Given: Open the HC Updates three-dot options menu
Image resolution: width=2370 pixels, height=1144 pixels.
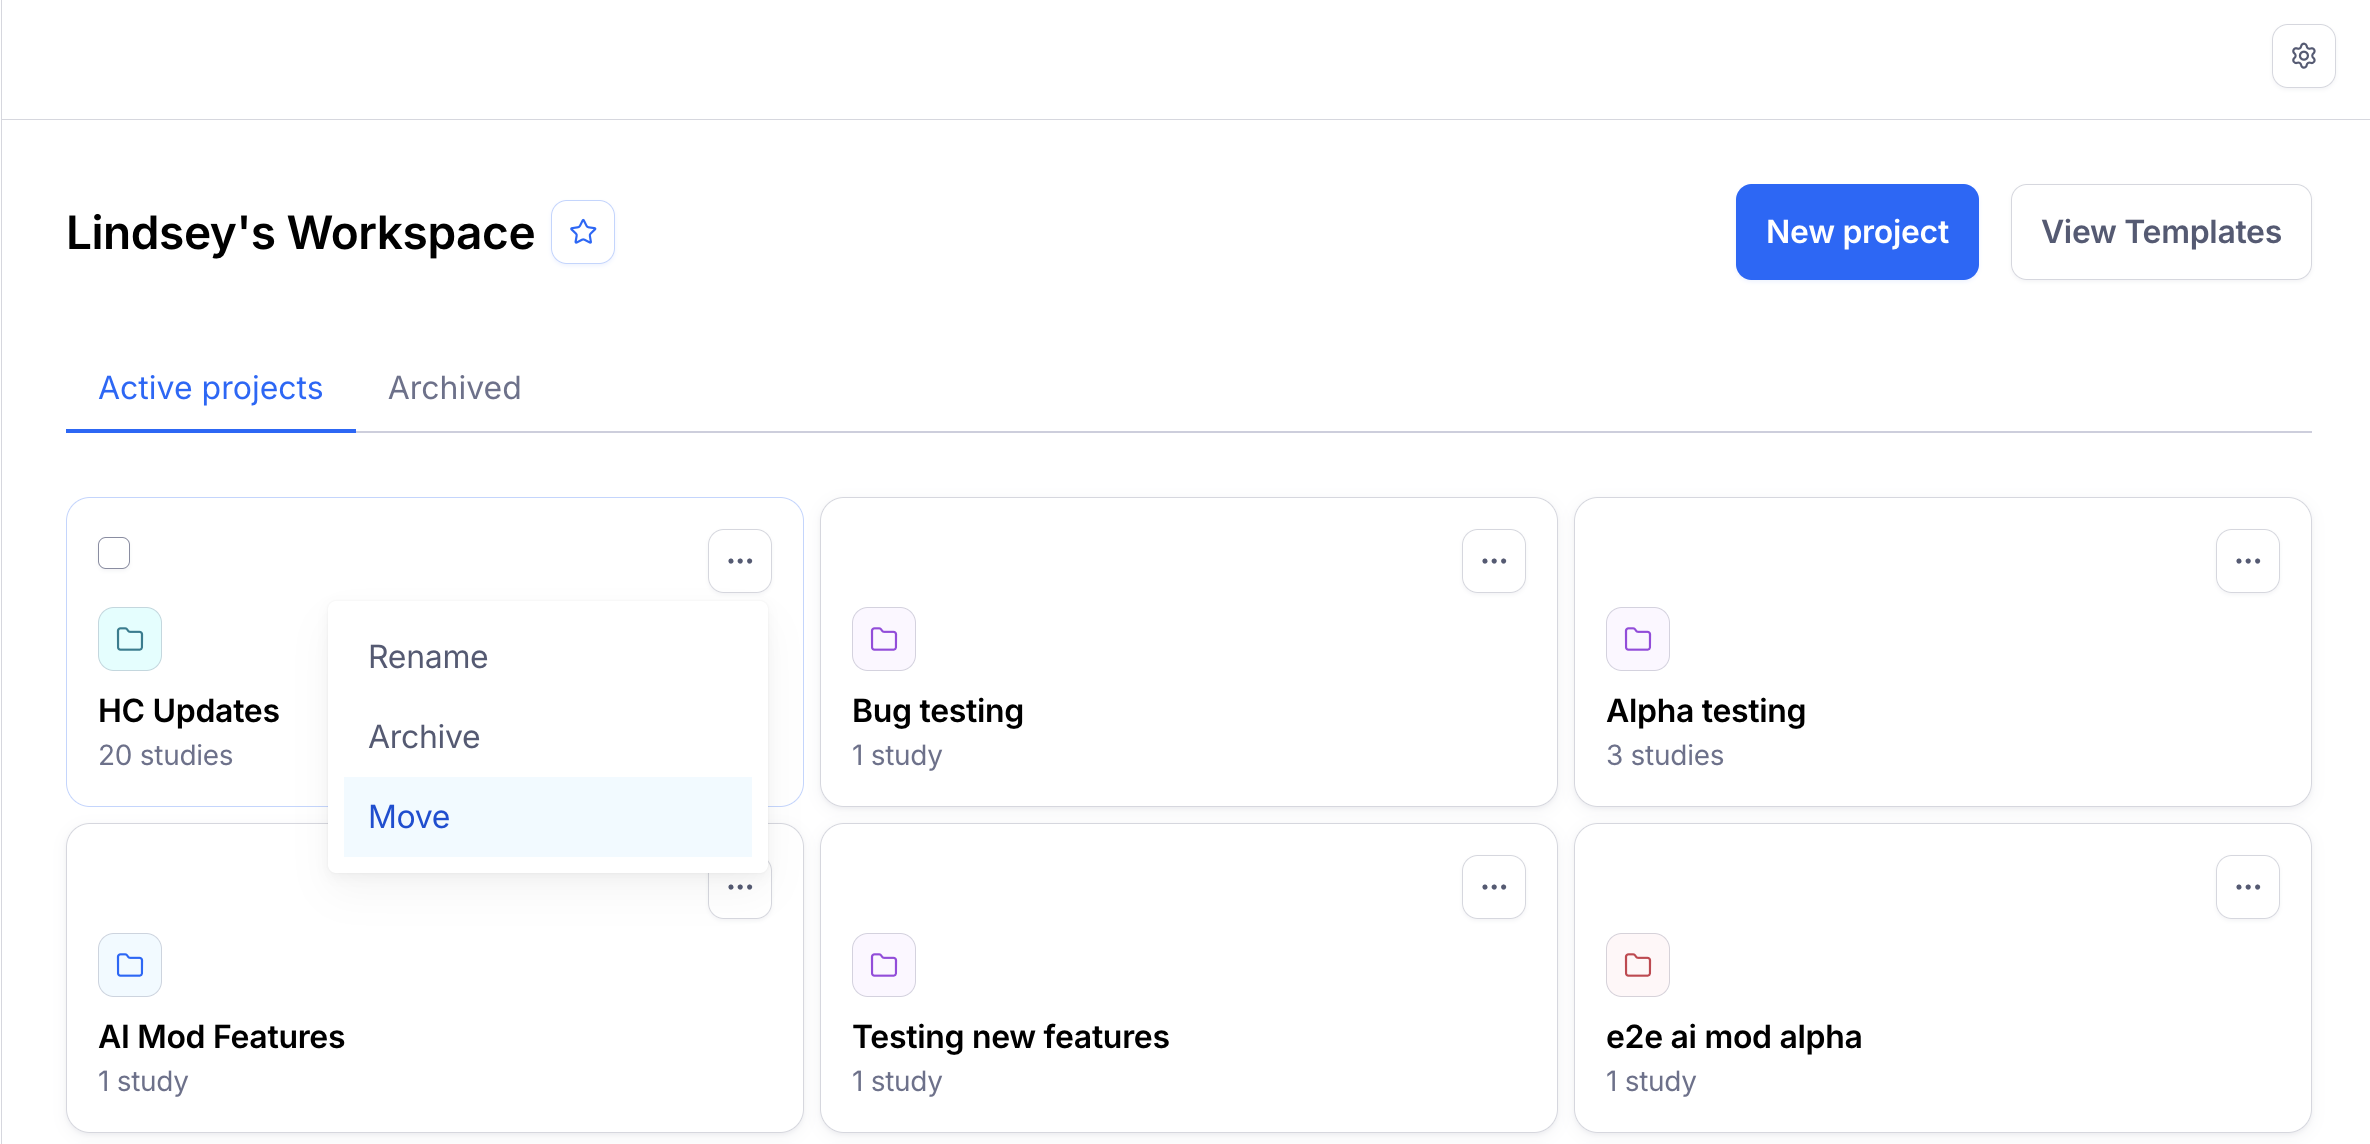Looking at the screenshot, I should point(740,561).
